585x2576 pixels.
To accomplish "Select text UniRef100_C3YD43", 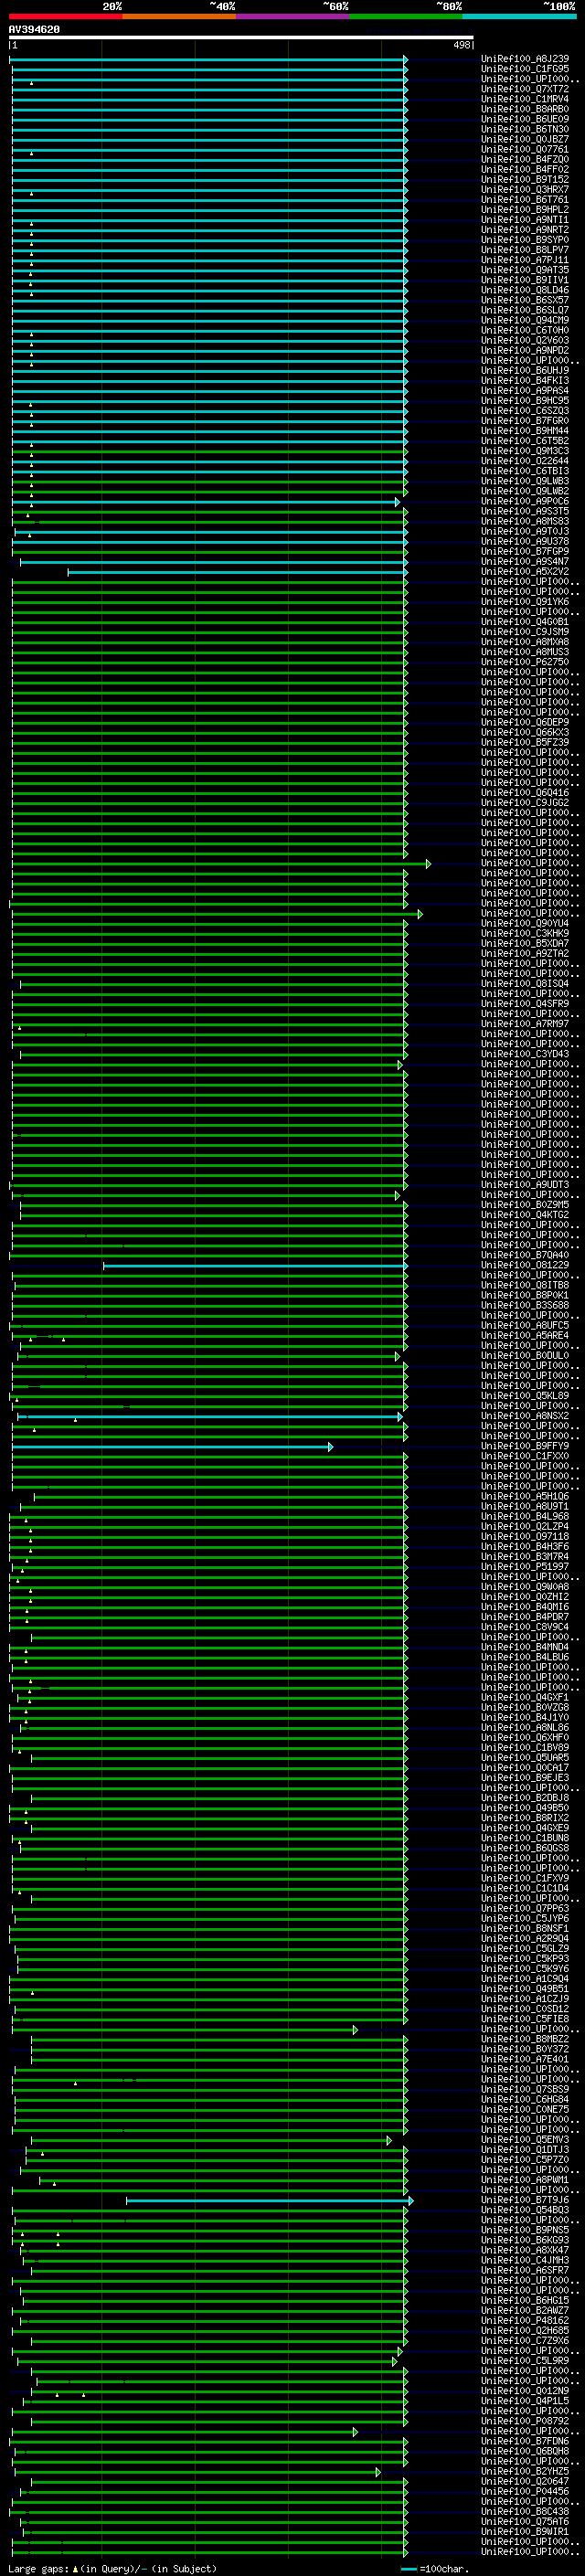I will (x=525, y=1054).
